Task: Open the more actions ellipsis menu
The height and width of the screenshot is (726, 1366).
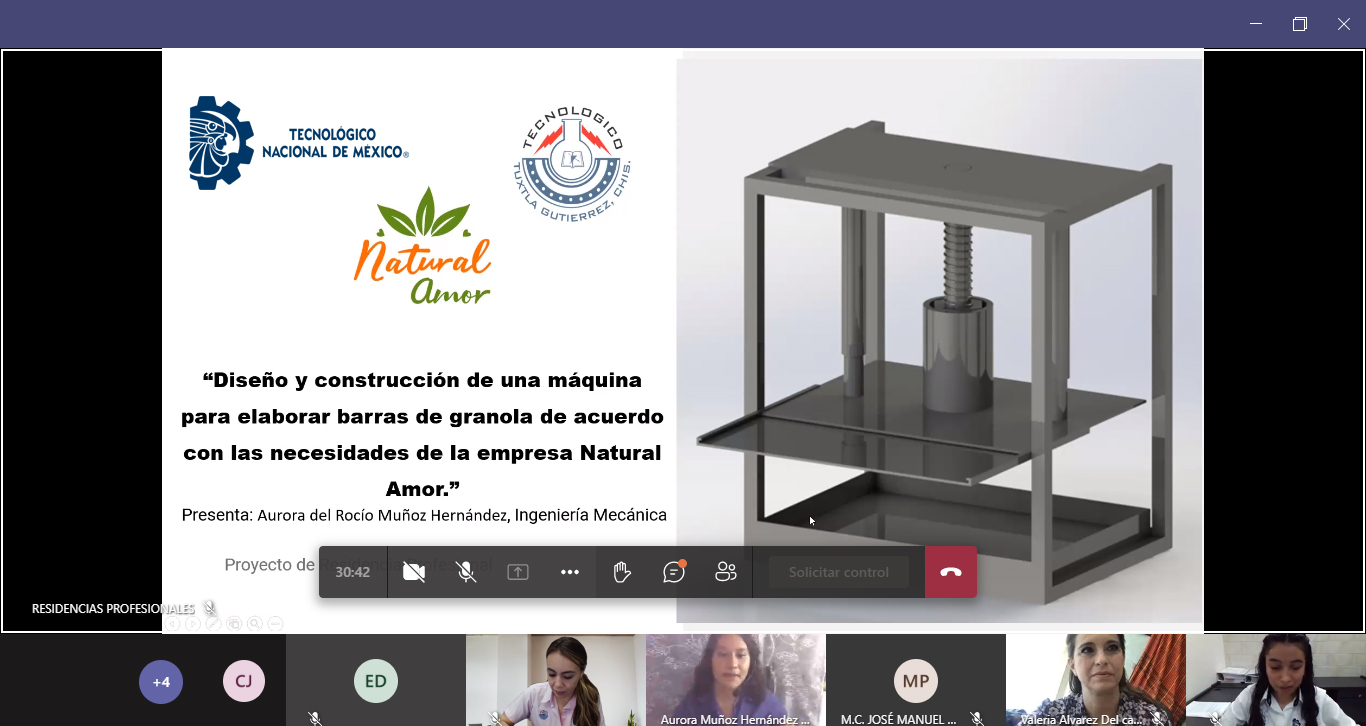Action: pyautogui.click(x=570, y=572)
